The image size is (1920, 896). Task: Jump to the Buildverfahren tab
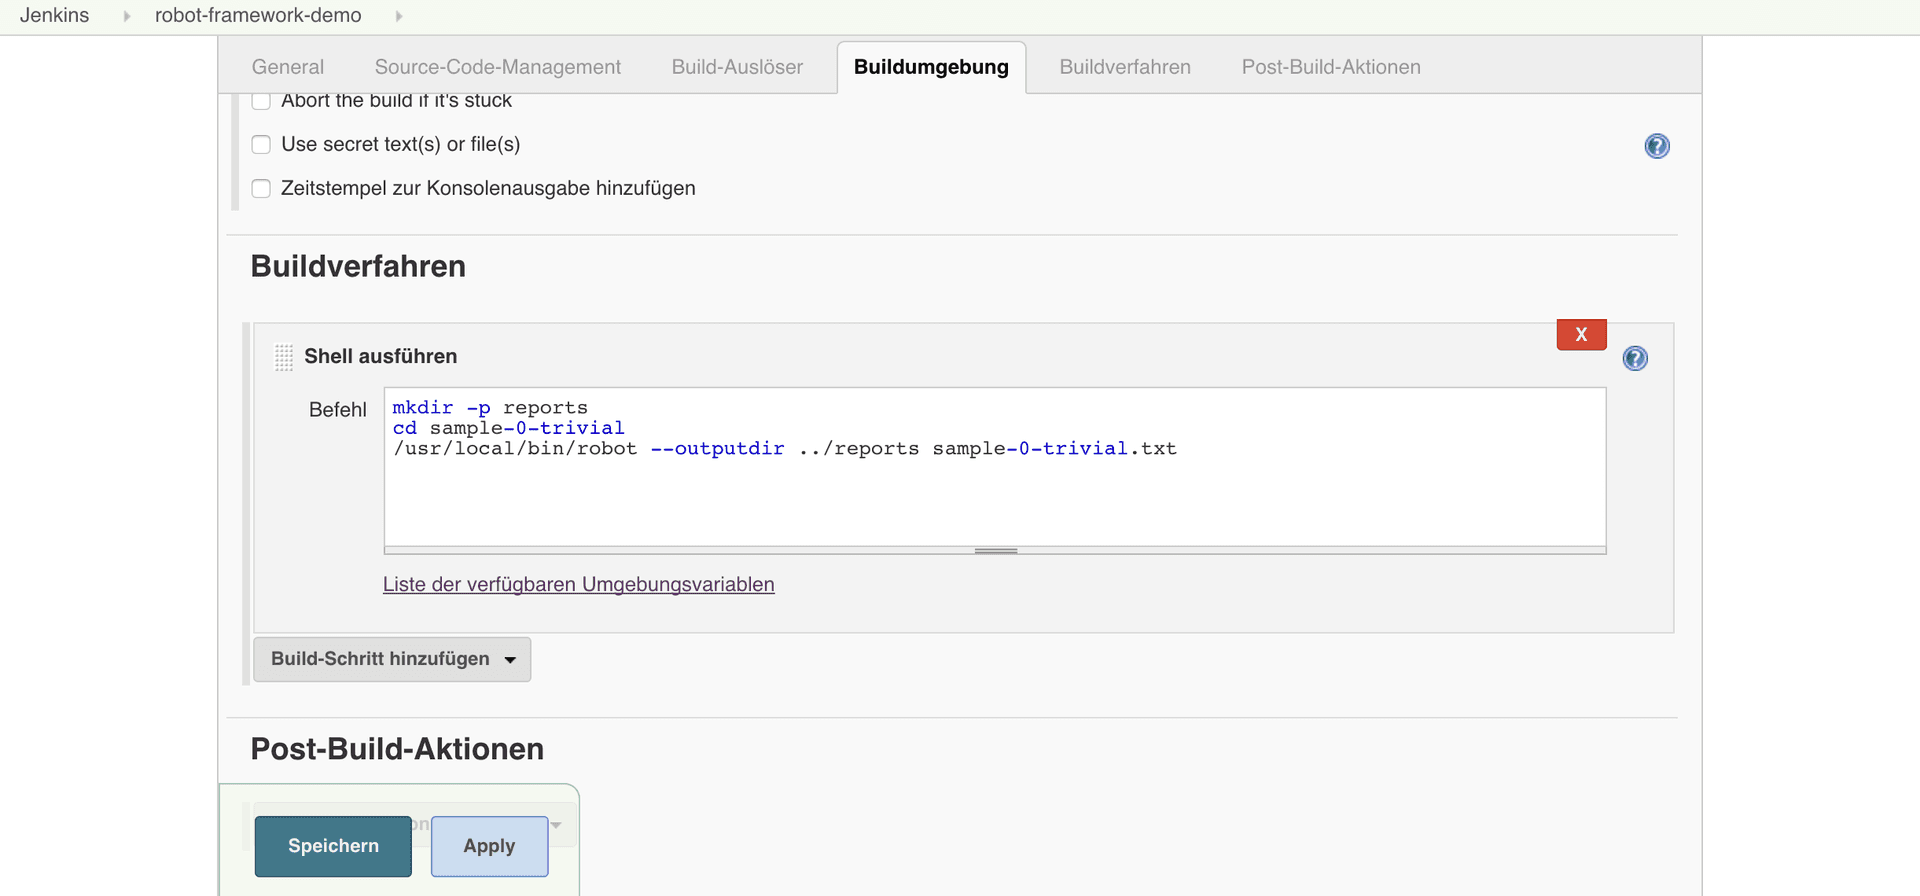tap(1124, 67)
